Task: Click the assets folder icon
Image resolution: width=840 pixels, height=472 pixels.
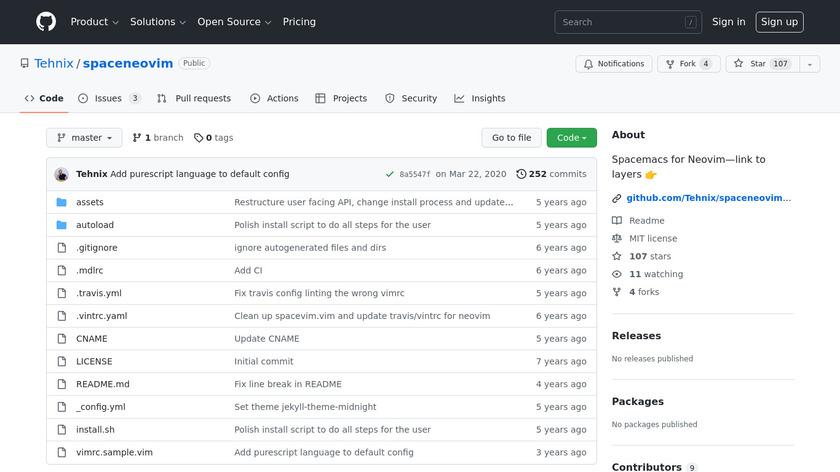Action: [x=62, y=202]
